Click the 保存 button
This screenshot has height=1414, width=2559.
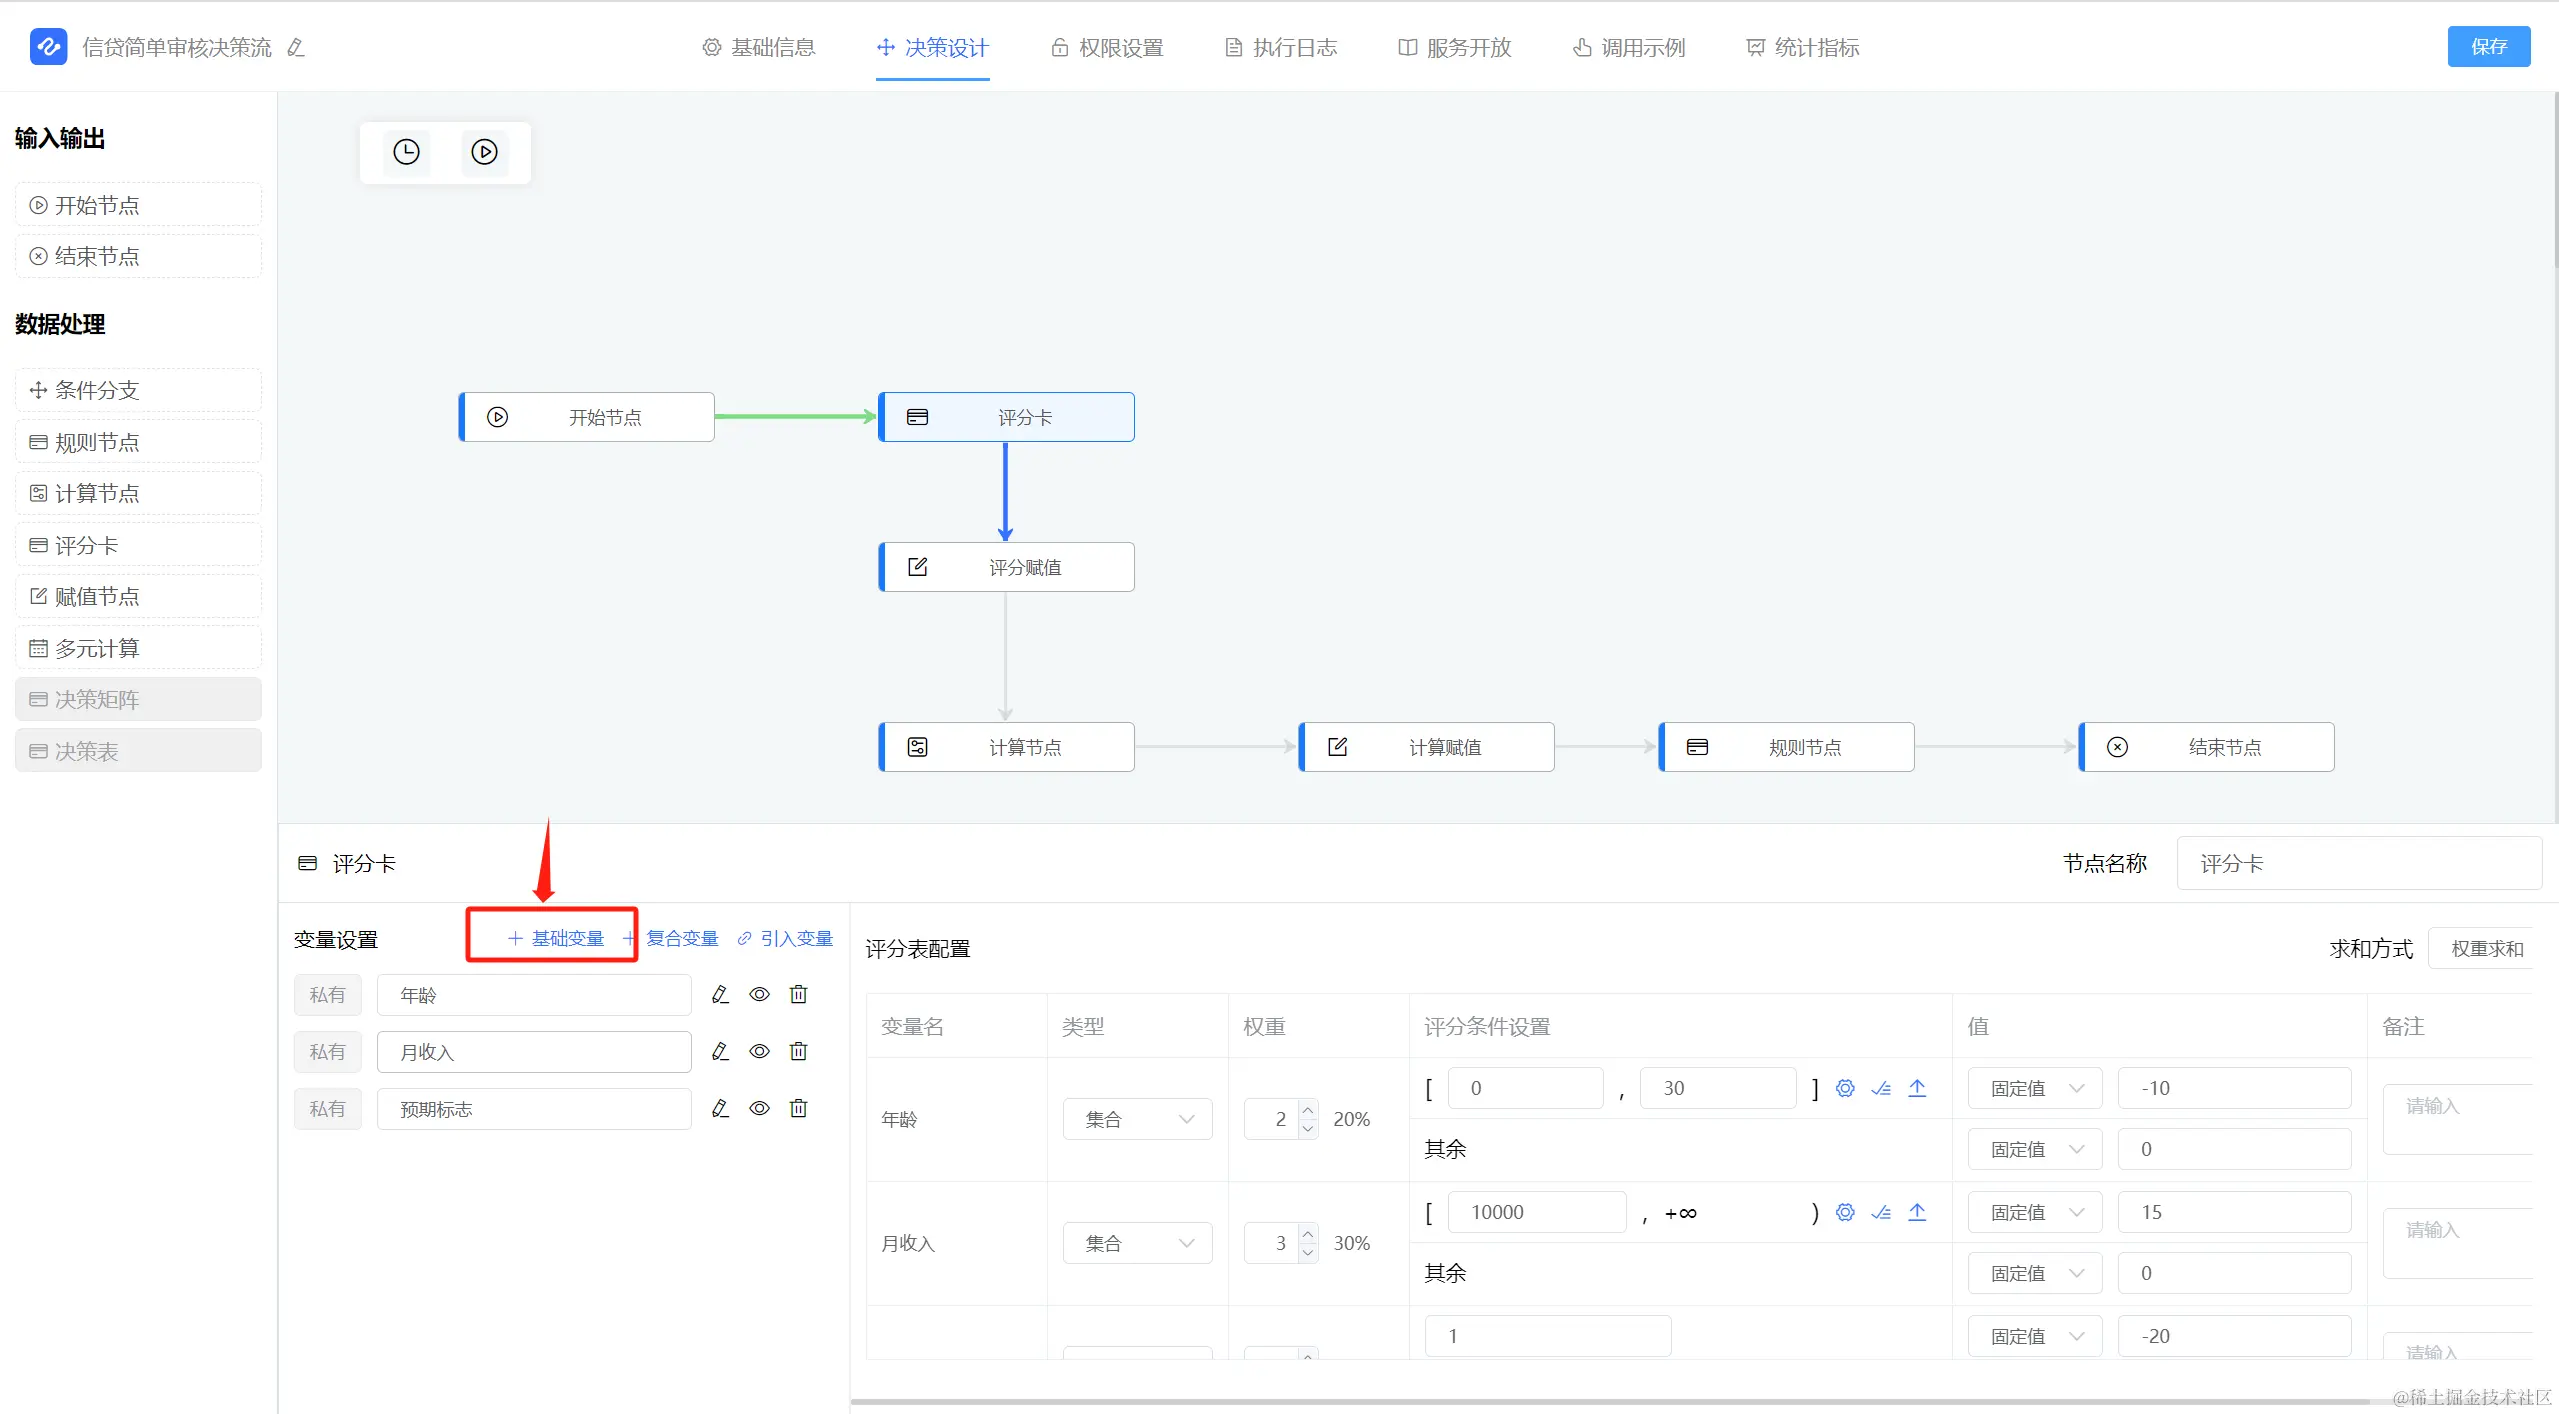click(2488, 47)
